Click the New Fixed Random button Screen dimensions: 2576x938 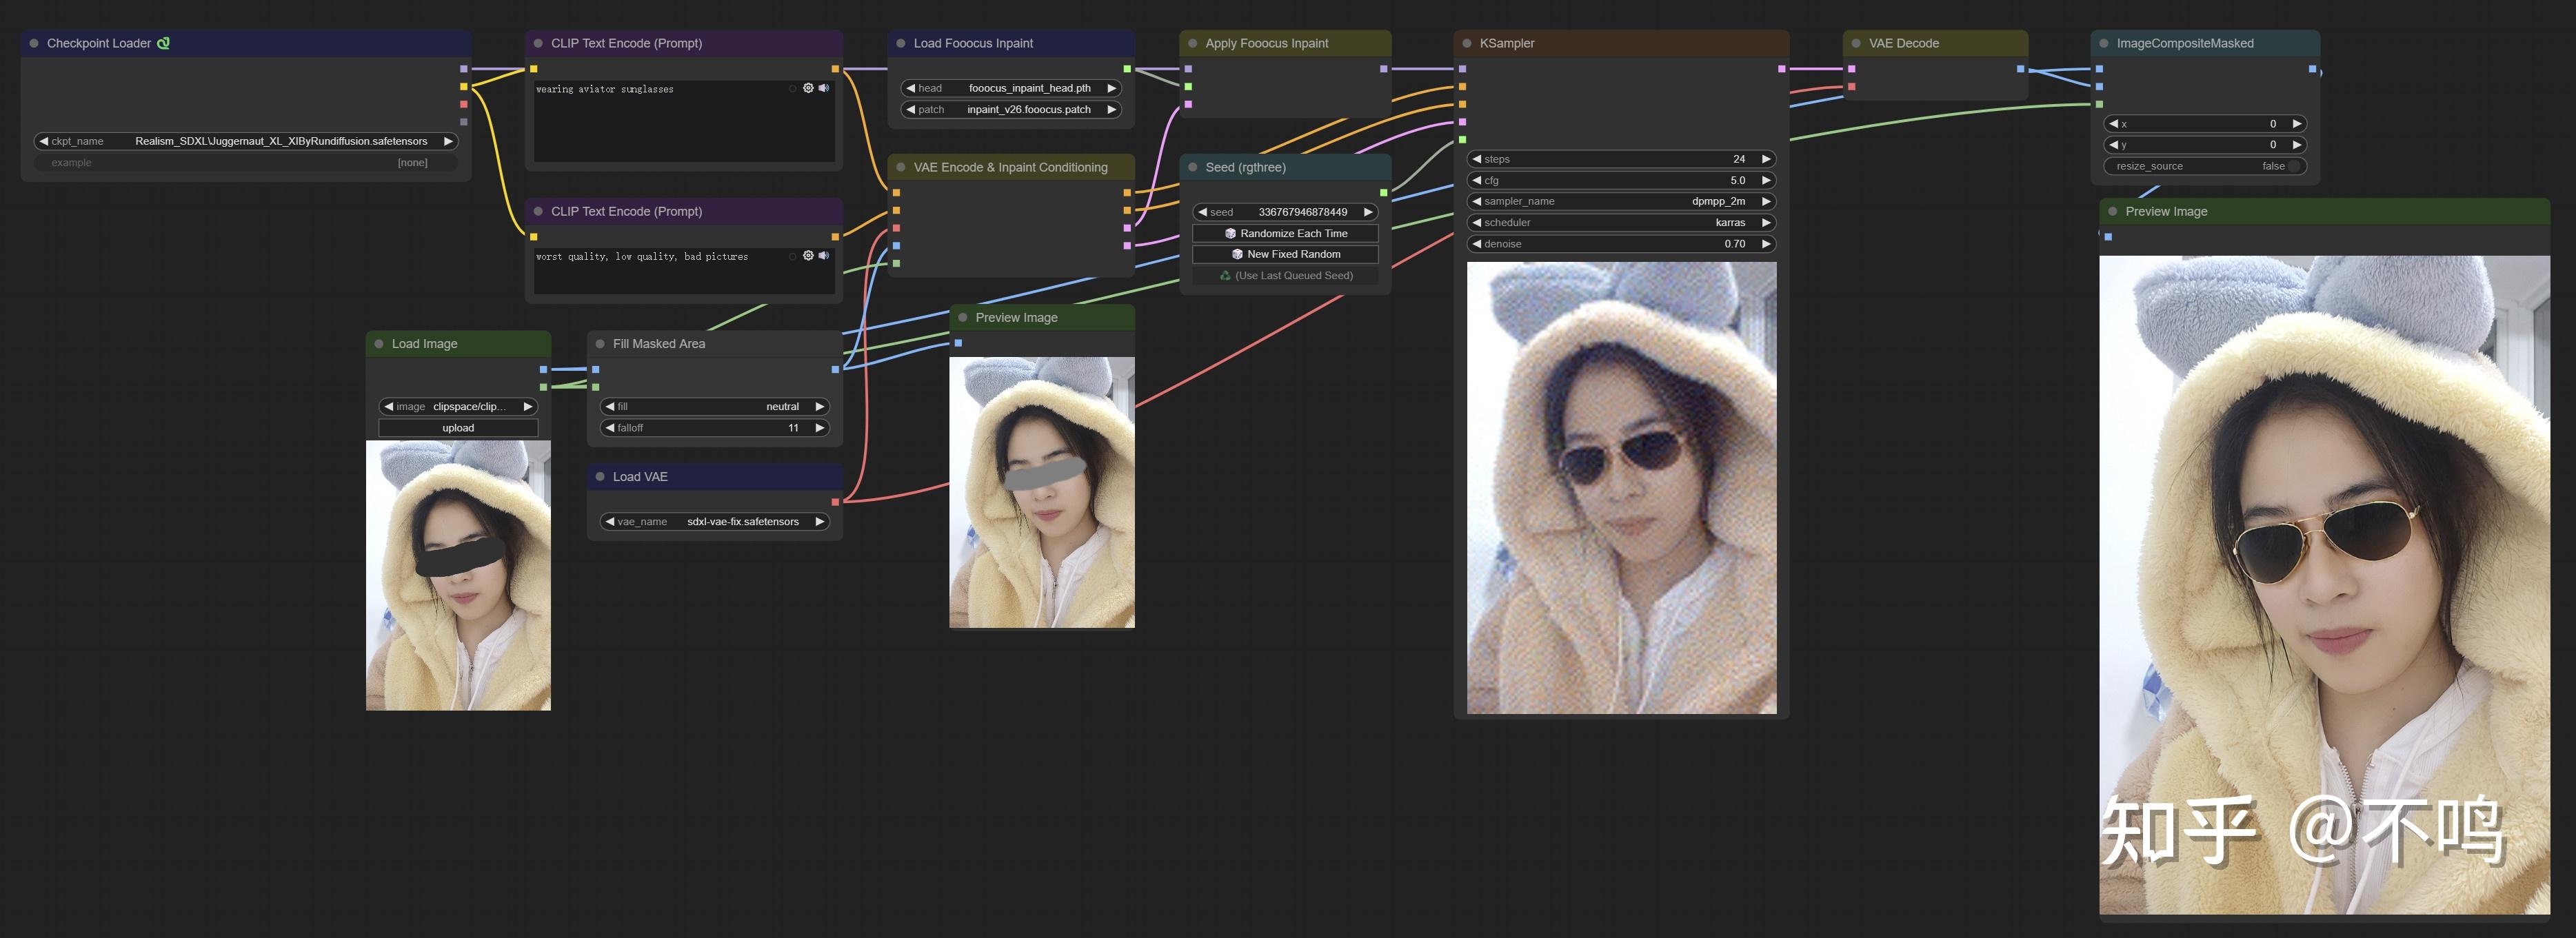click(x=1285, y=254)
